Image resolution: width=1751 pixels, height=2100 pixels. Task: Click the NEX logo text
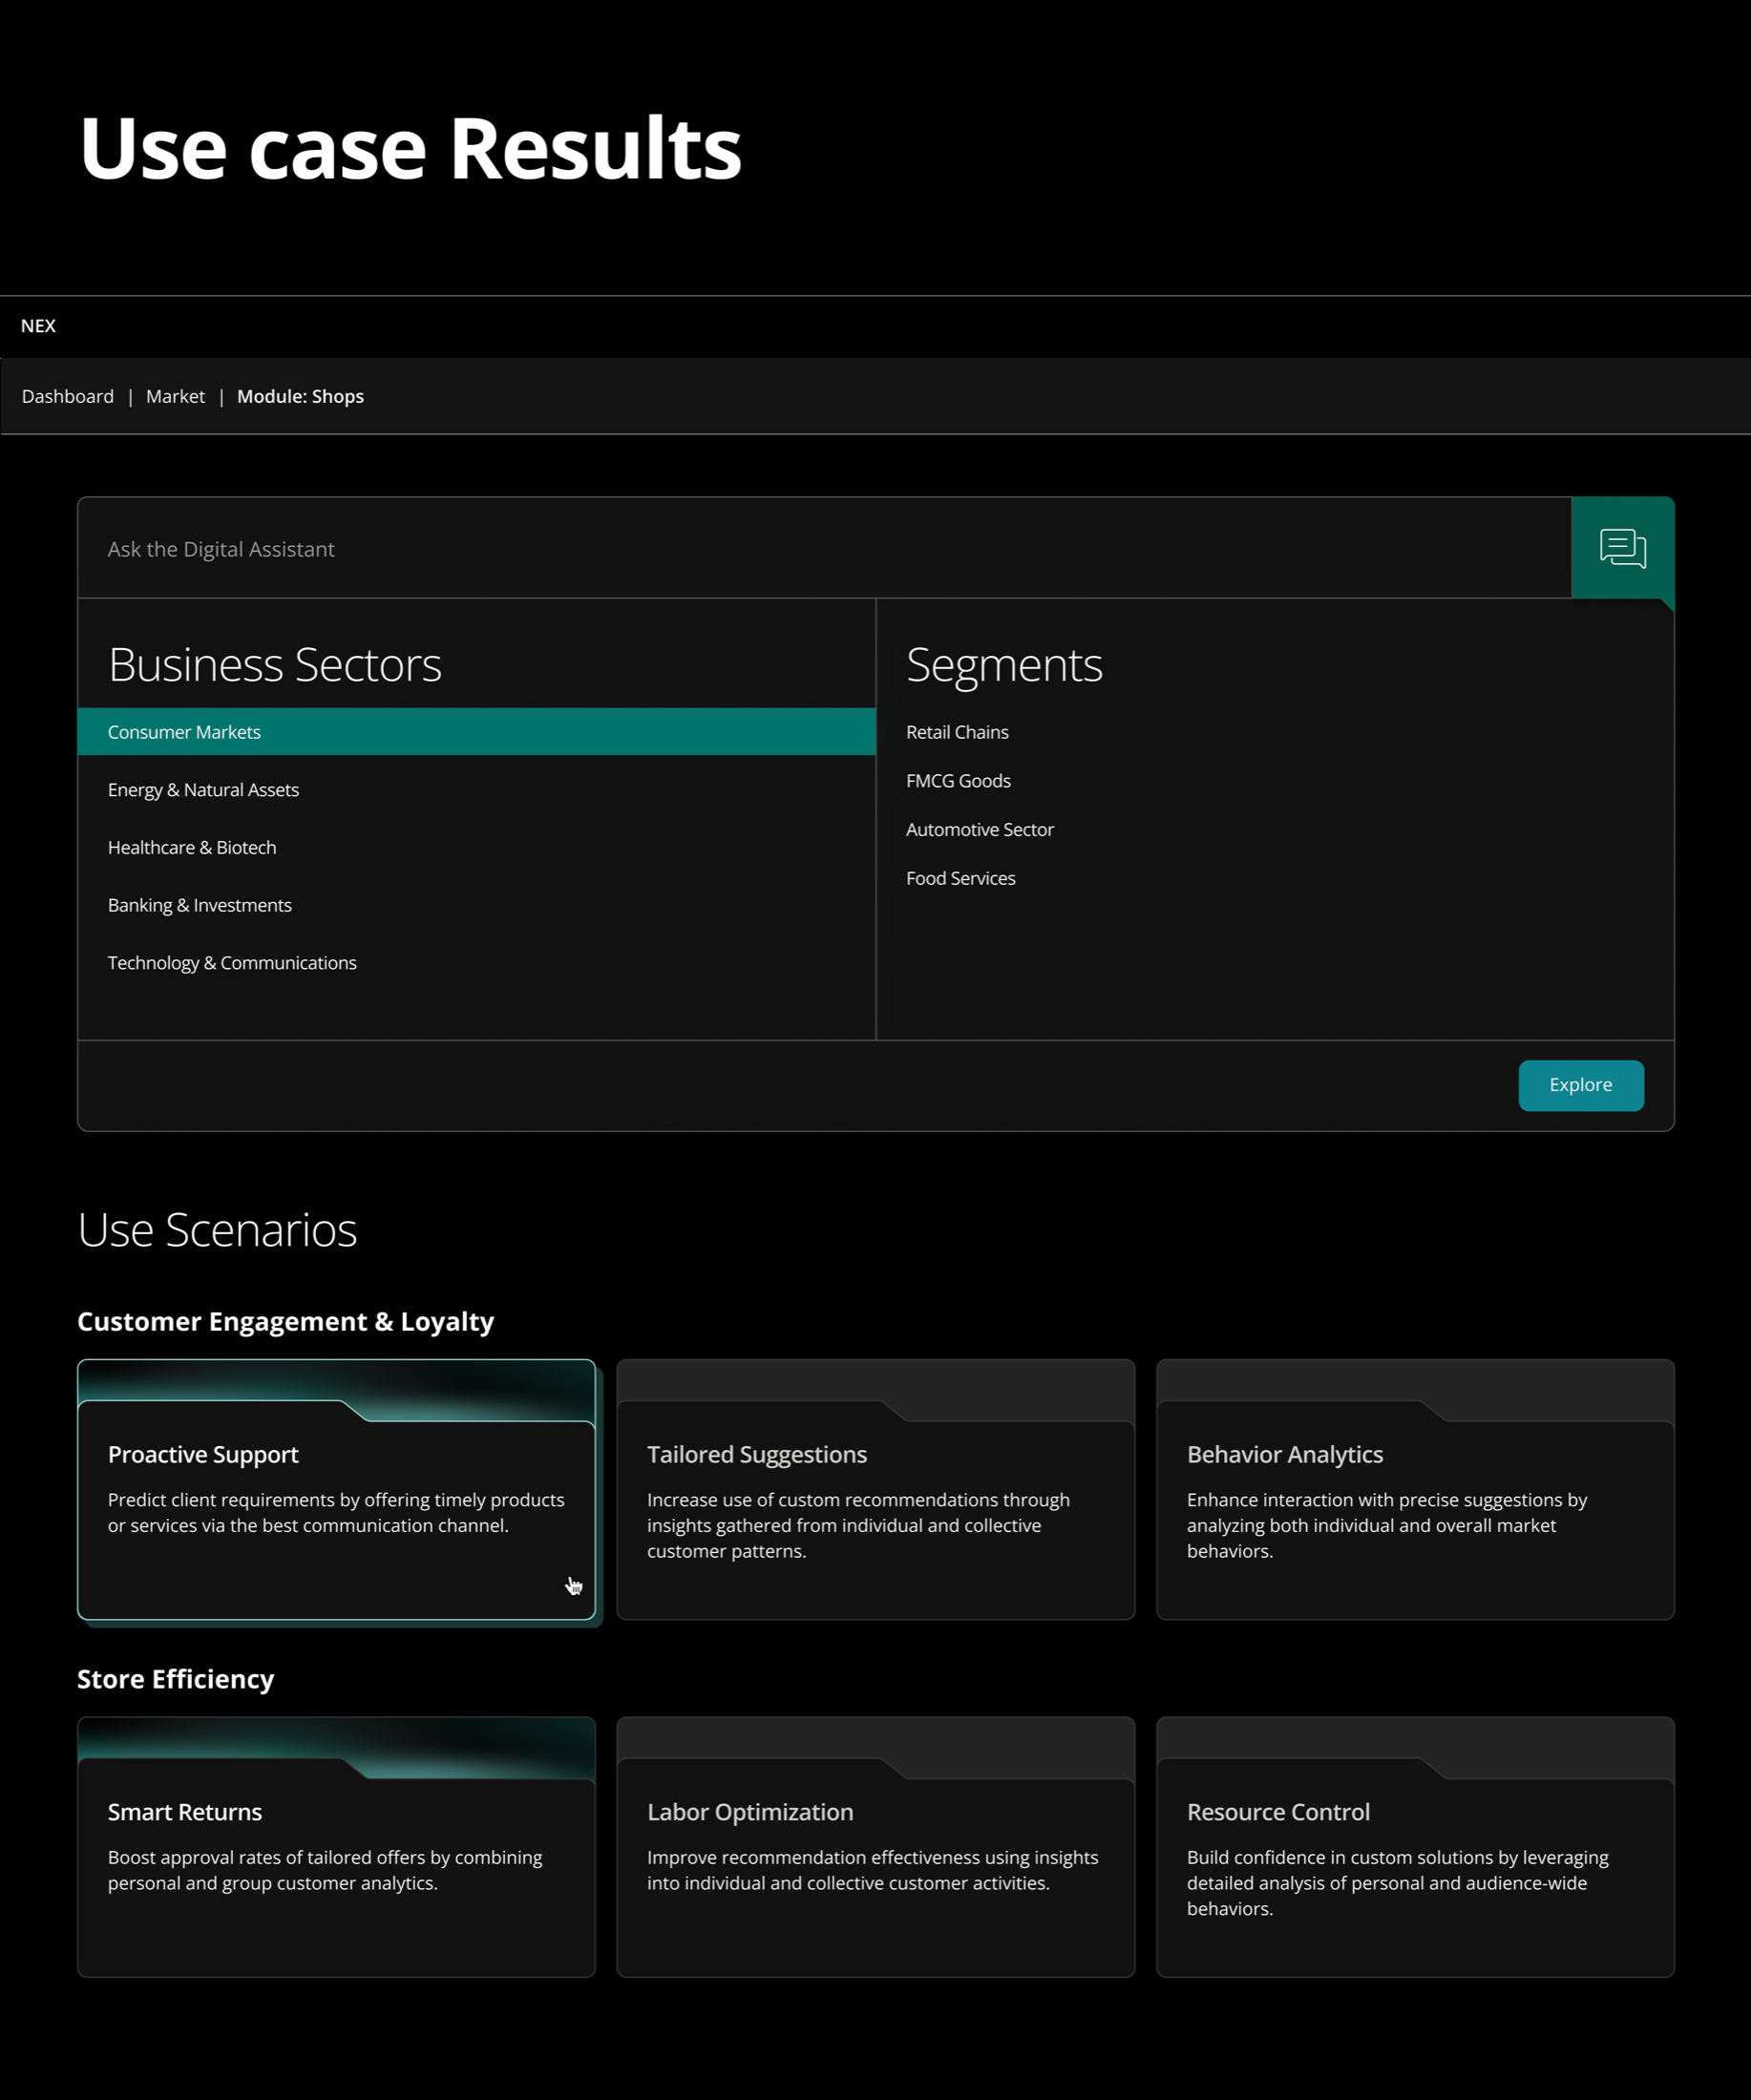point(38,326)
